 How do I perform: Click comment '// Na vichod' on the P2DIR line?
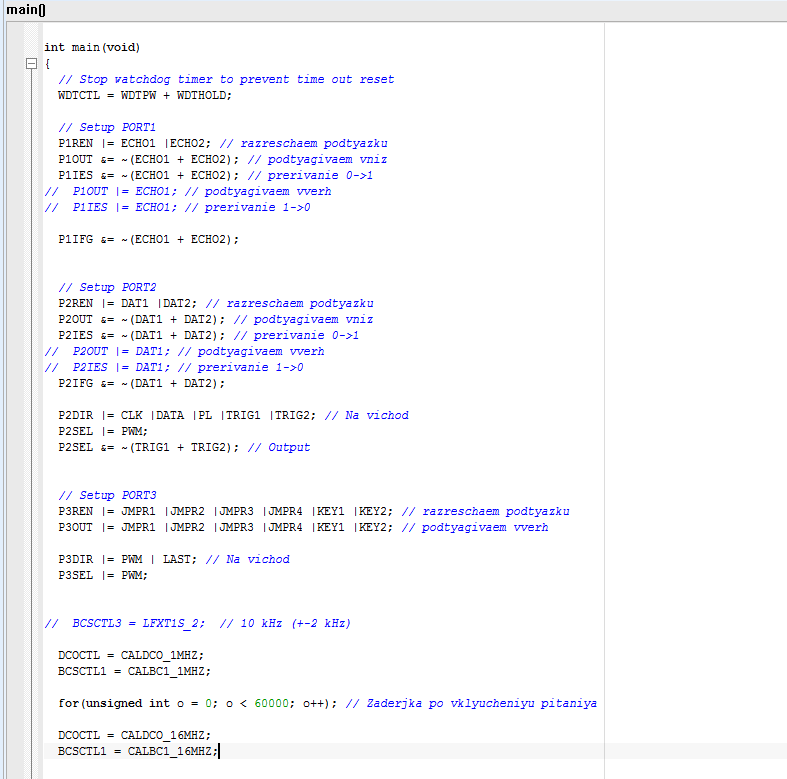pyautogui.click(x=367, y=416)
